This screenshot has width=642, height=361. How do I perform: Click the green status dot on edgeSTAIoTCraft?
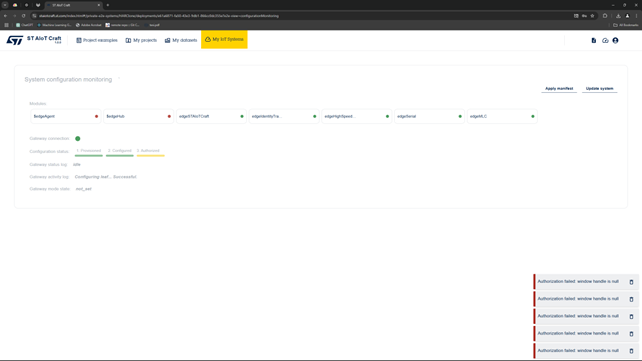point(242,116)
